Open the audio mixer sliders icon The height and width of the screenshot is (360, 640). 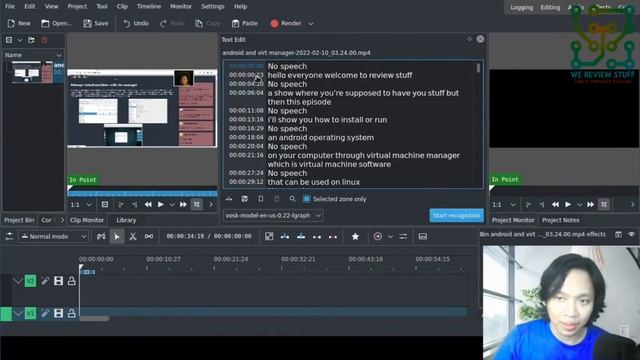[x=403, y=236]
